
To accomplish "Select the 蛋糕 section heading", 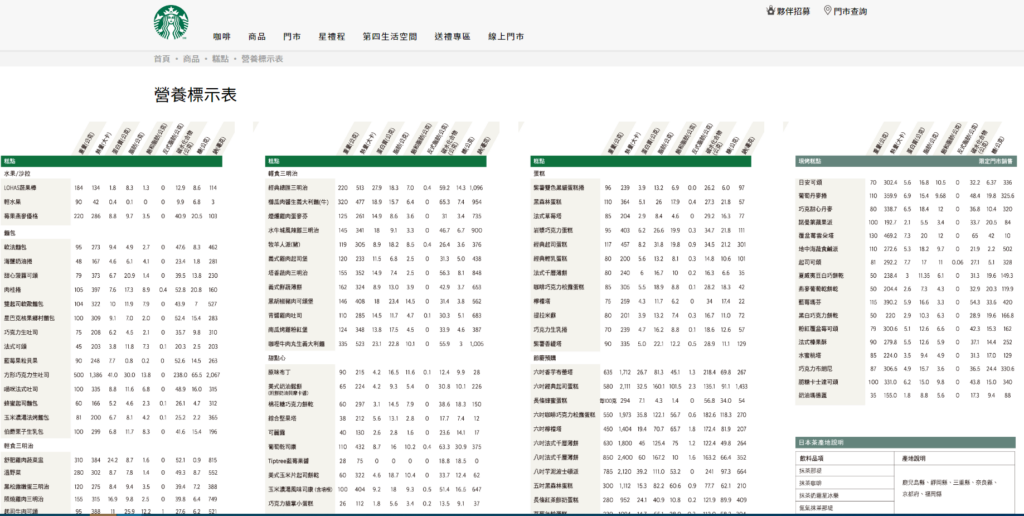I will (x=539, y=174).
